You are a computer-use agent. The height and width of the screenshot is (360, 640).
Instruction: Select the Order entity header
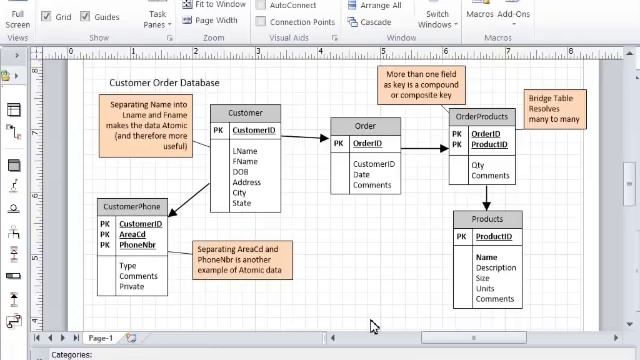tap(365, 126)
